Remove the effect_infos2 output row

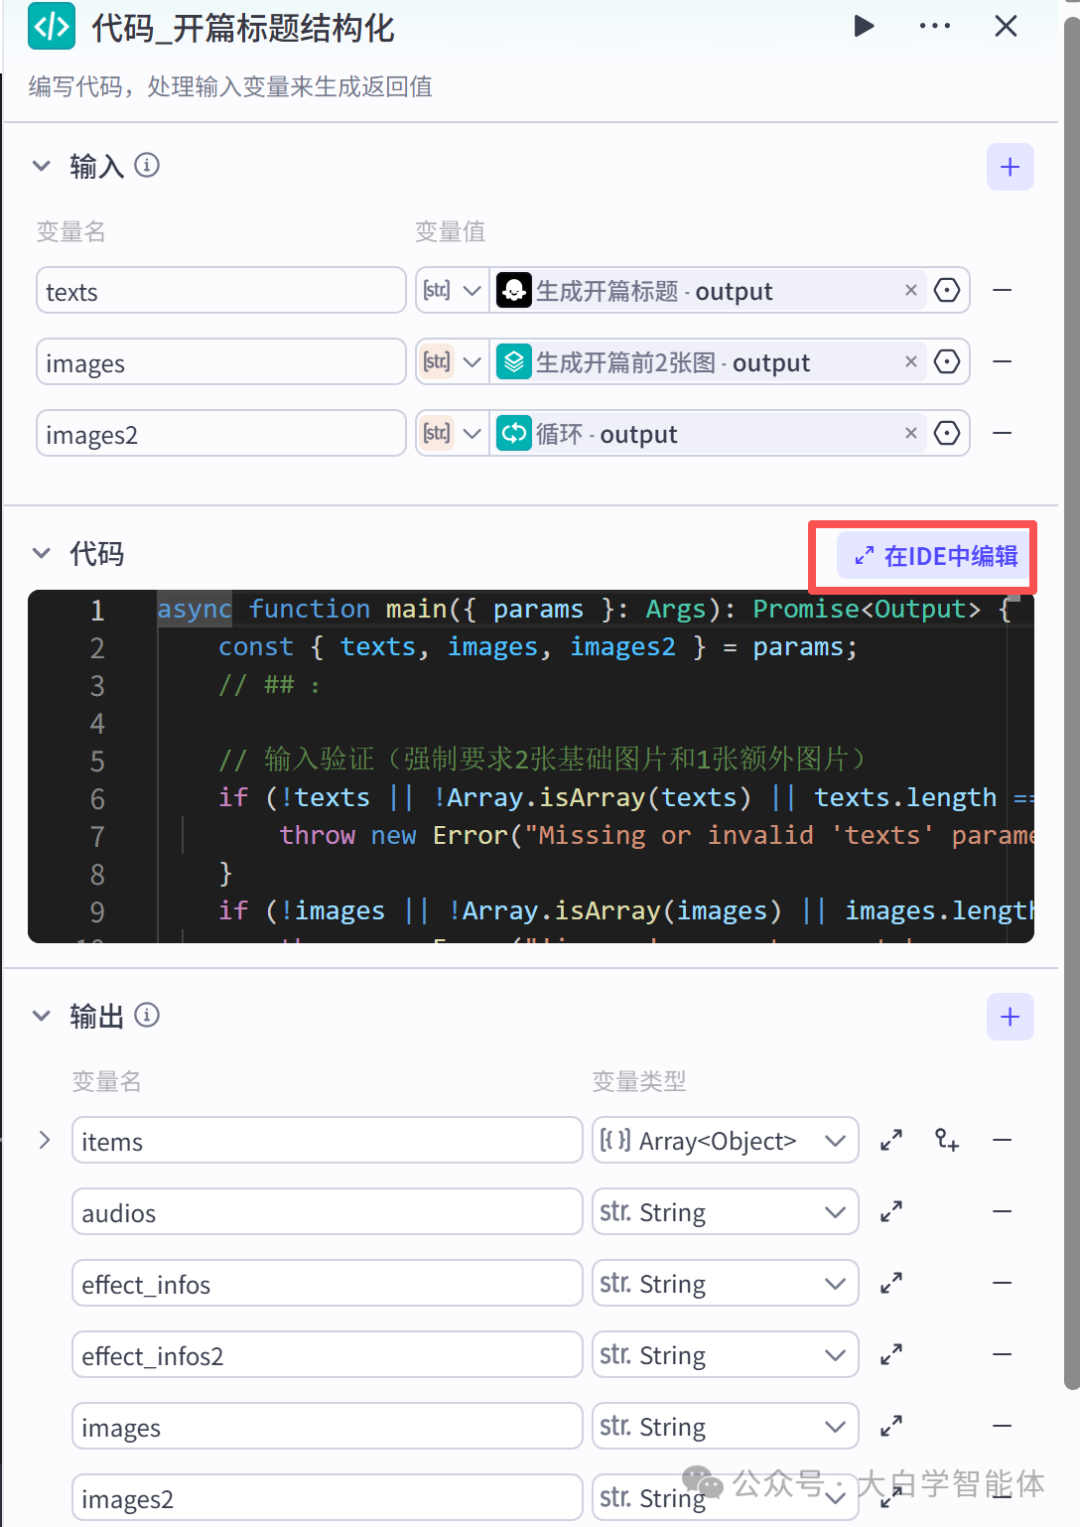pyautogui.click(x=1002, y=1354)
